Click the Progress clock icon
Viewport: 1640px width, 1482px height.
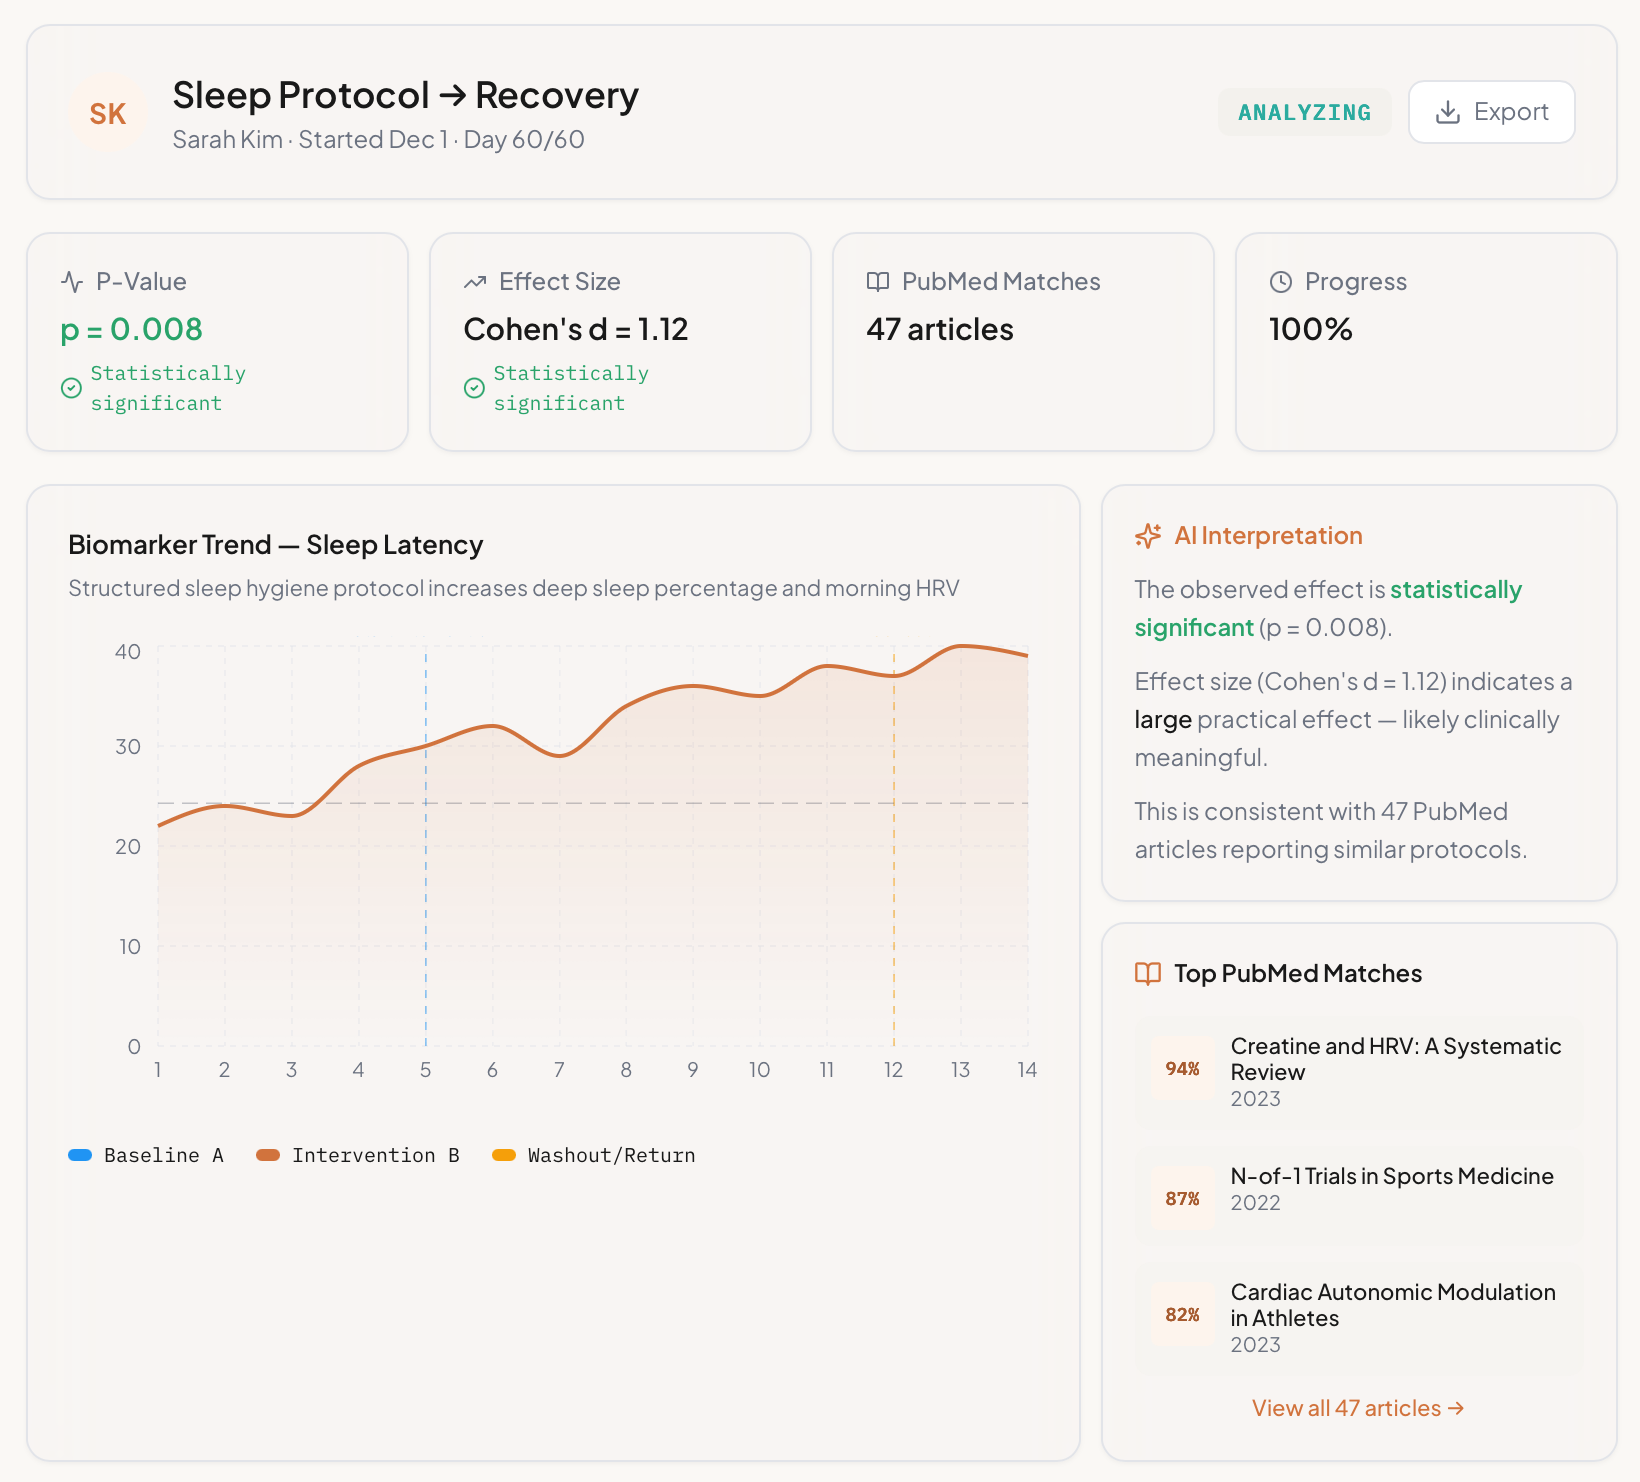click(x=1281, y=282)
